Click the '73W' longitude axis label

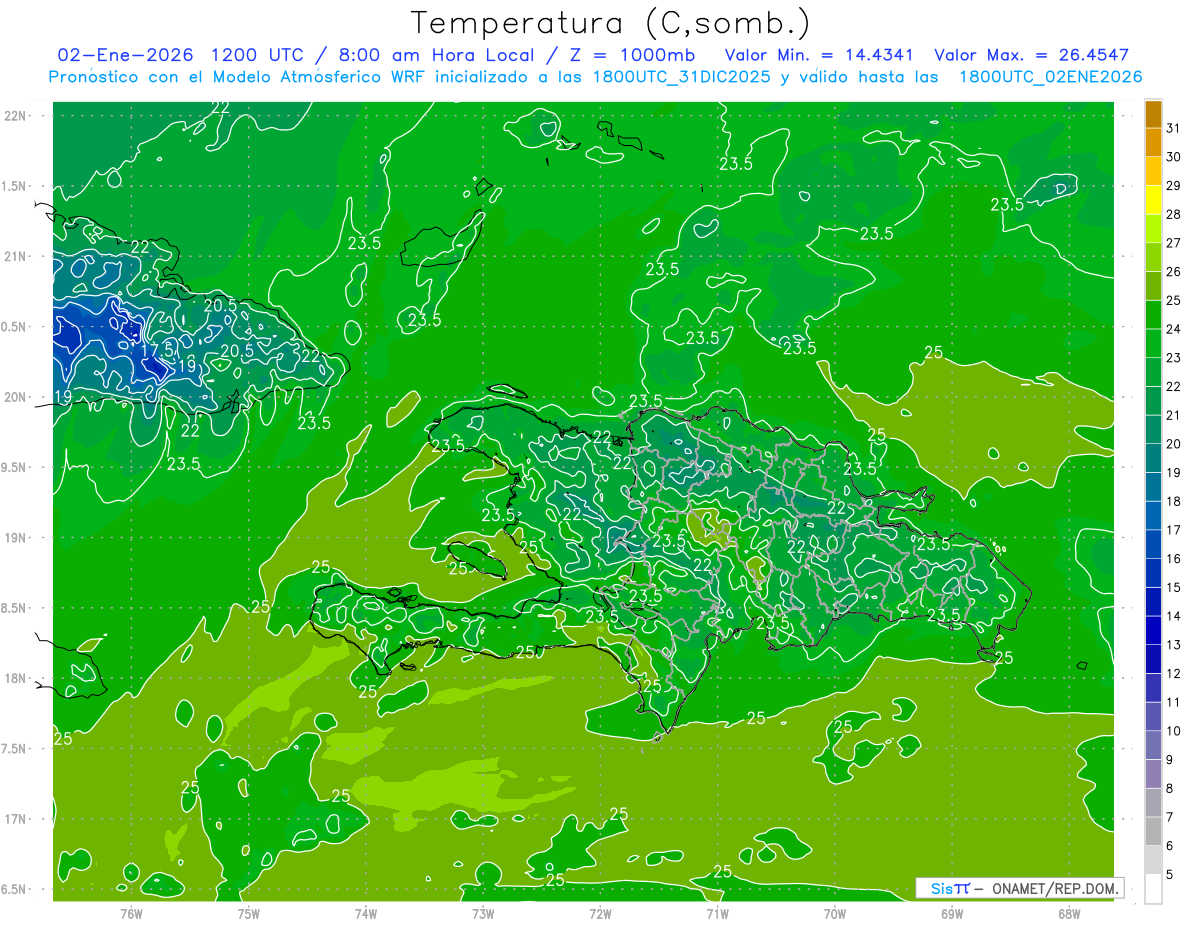coord(483,915)
